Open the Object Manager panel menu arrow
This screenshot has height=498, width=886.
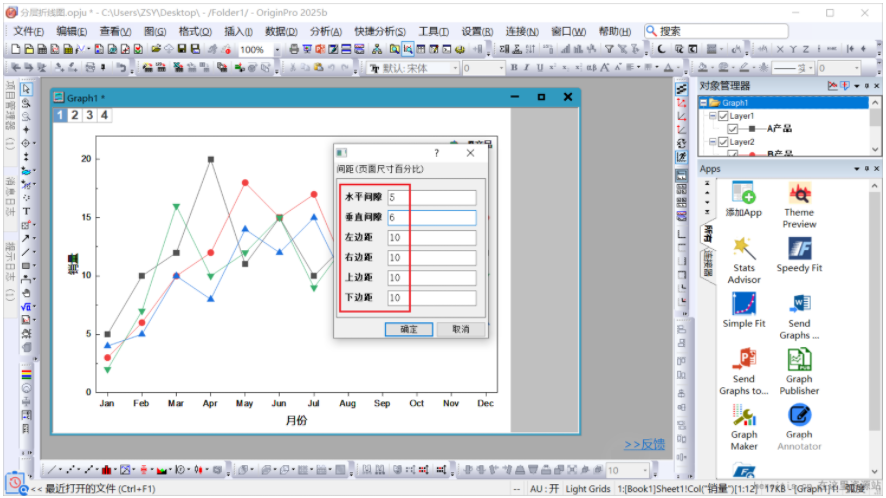pyautogui.click(x=857, y=86)
